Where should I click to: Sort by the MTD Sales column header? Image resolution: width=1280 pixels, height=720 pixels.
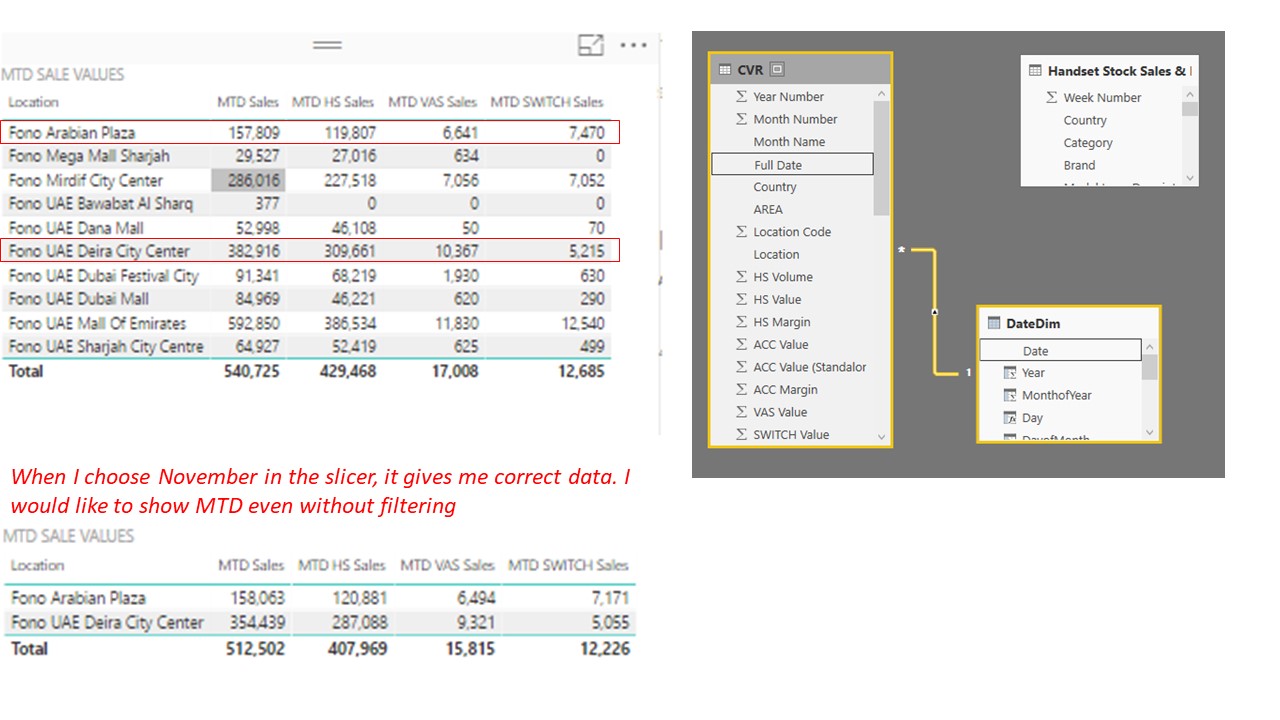pos(248,102)
